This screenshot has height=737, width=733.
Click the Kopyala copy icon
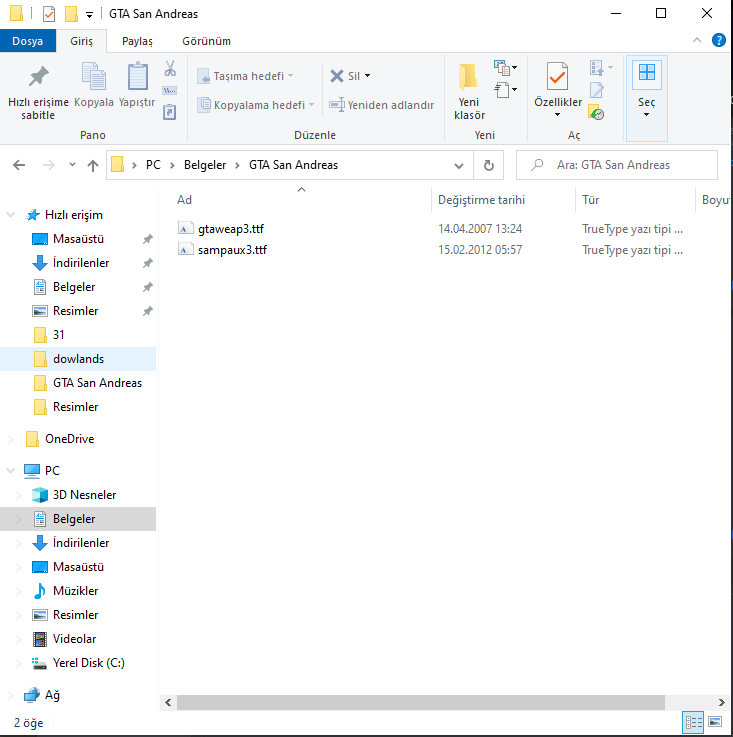[94, 85]
